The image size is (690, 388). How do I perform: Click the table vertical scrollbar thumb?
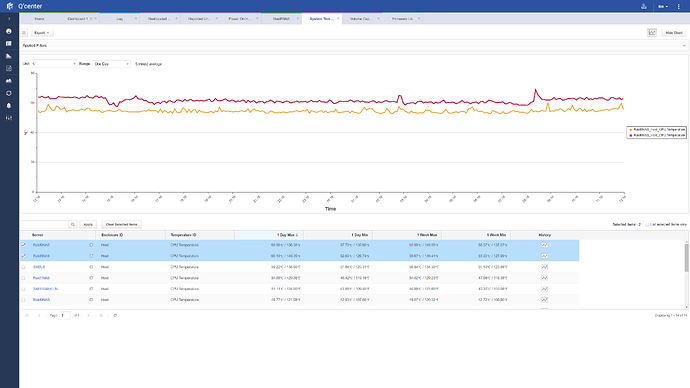coord(686,258)
